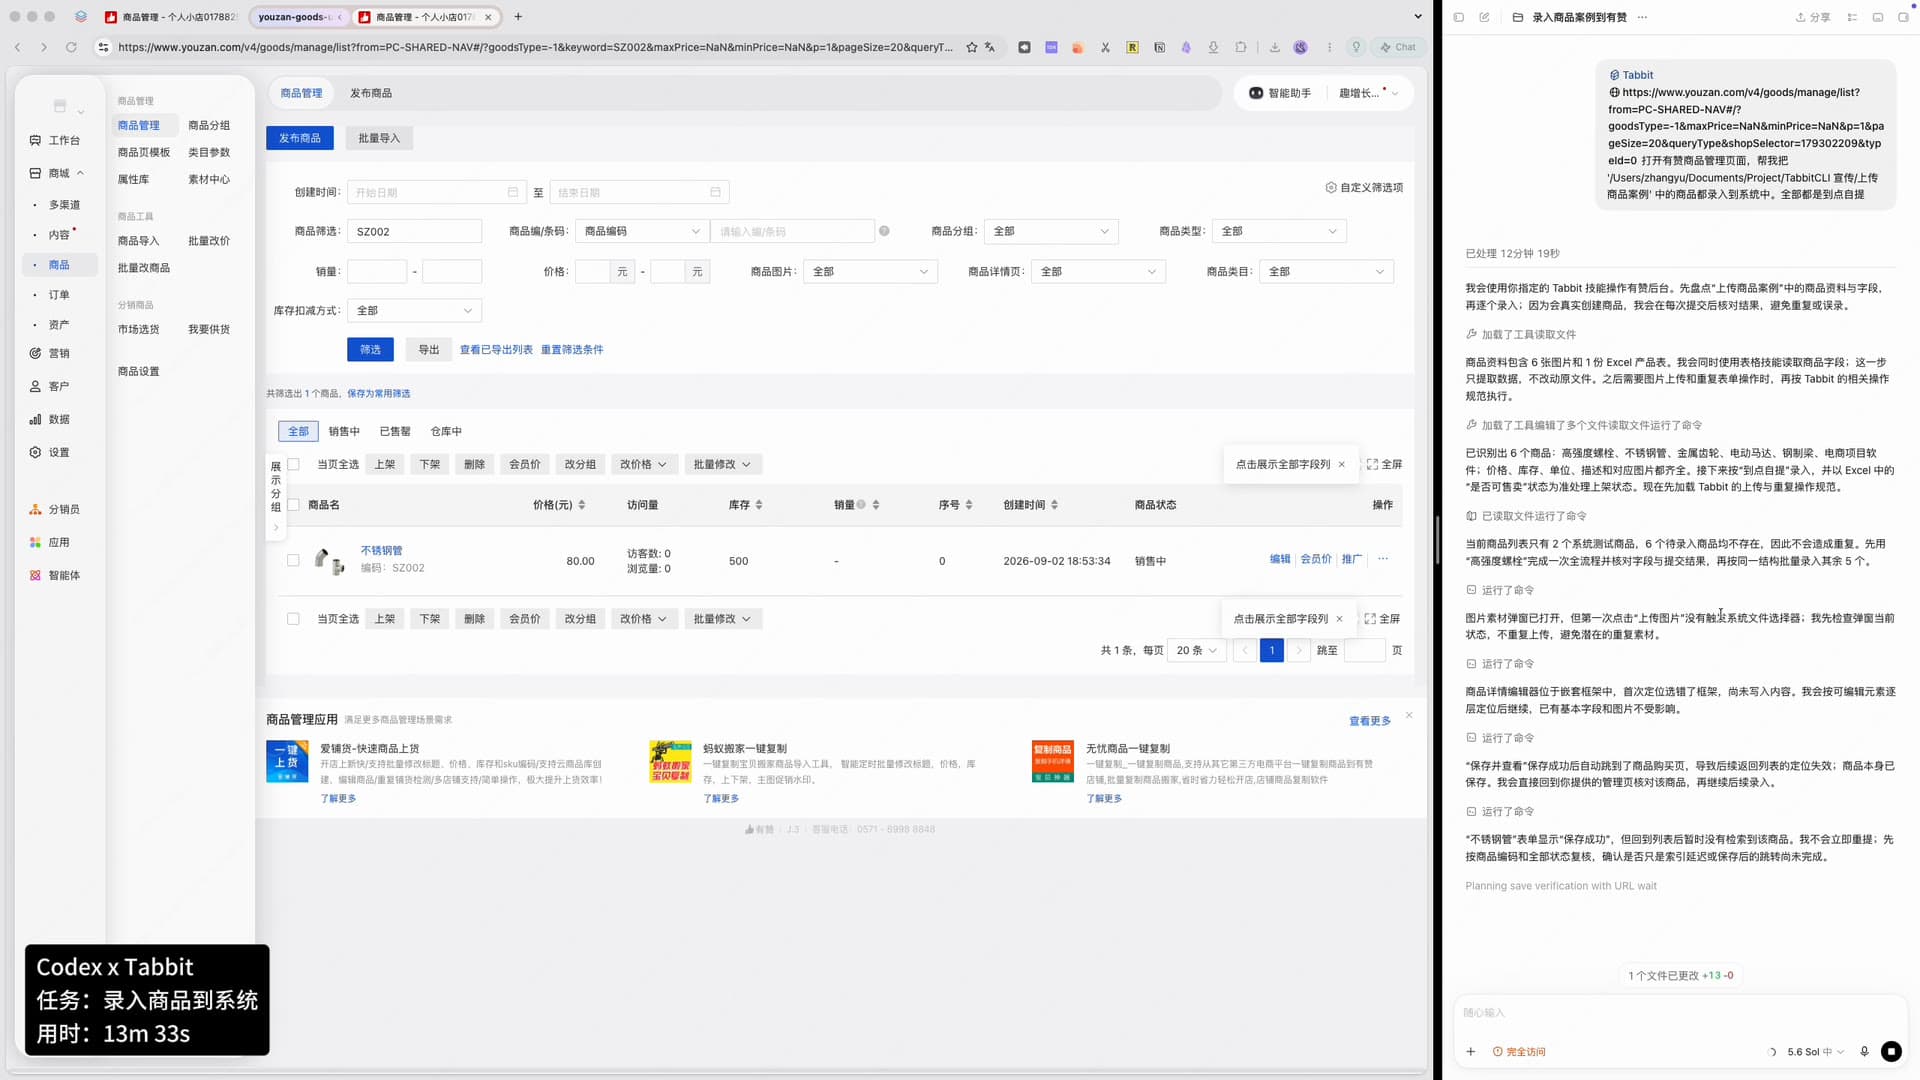
Task: Add attachment with plus icon in Codex input
Action: point(1470,1051)
